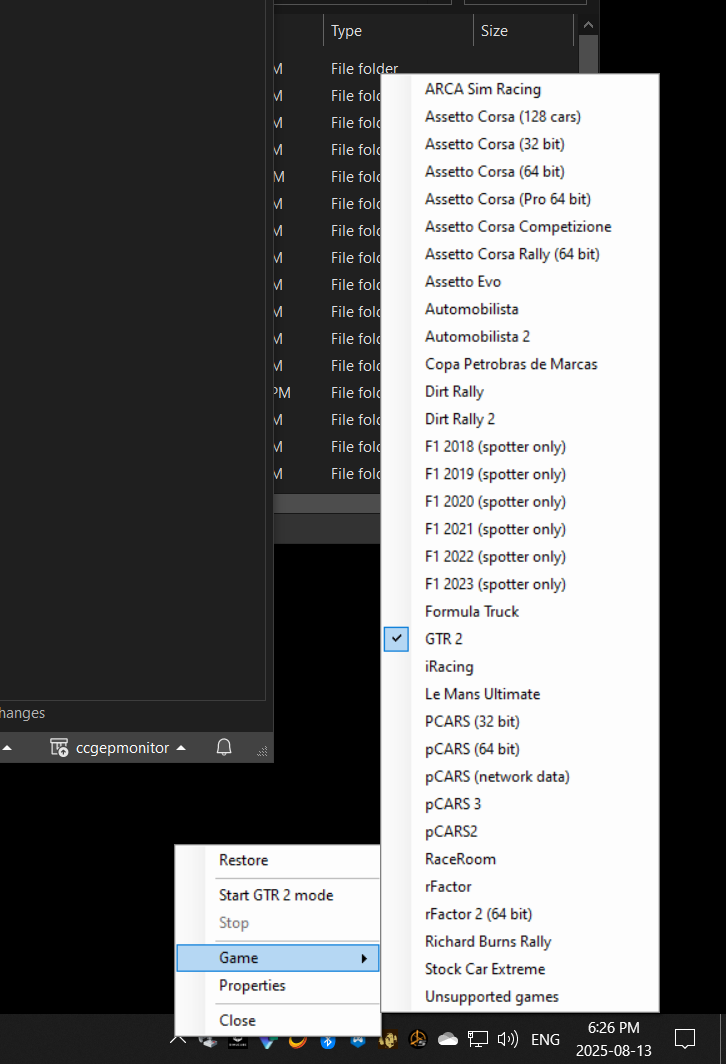
Task: Click the CrewChief wheel tray icon
Action: [x=418, y=1039]
